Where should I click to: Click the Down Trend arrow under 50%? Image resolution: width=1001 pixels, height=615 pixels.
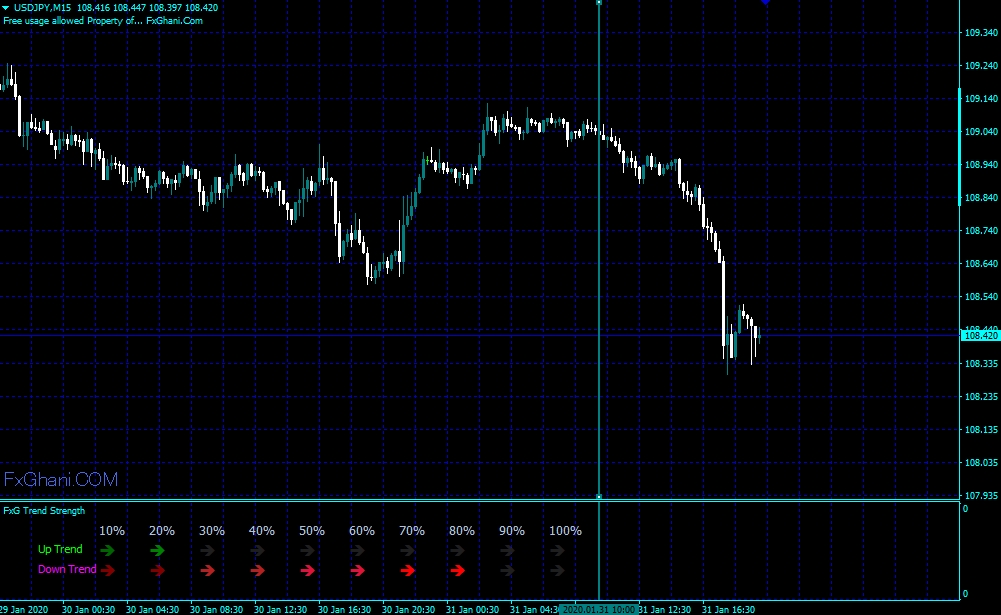click(x=307, y=570)
